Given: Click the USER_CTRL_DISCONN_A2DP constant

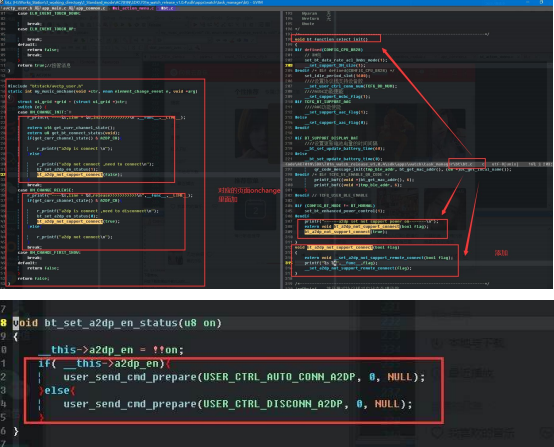Looking at the screenshot, I should coord(272,404).
